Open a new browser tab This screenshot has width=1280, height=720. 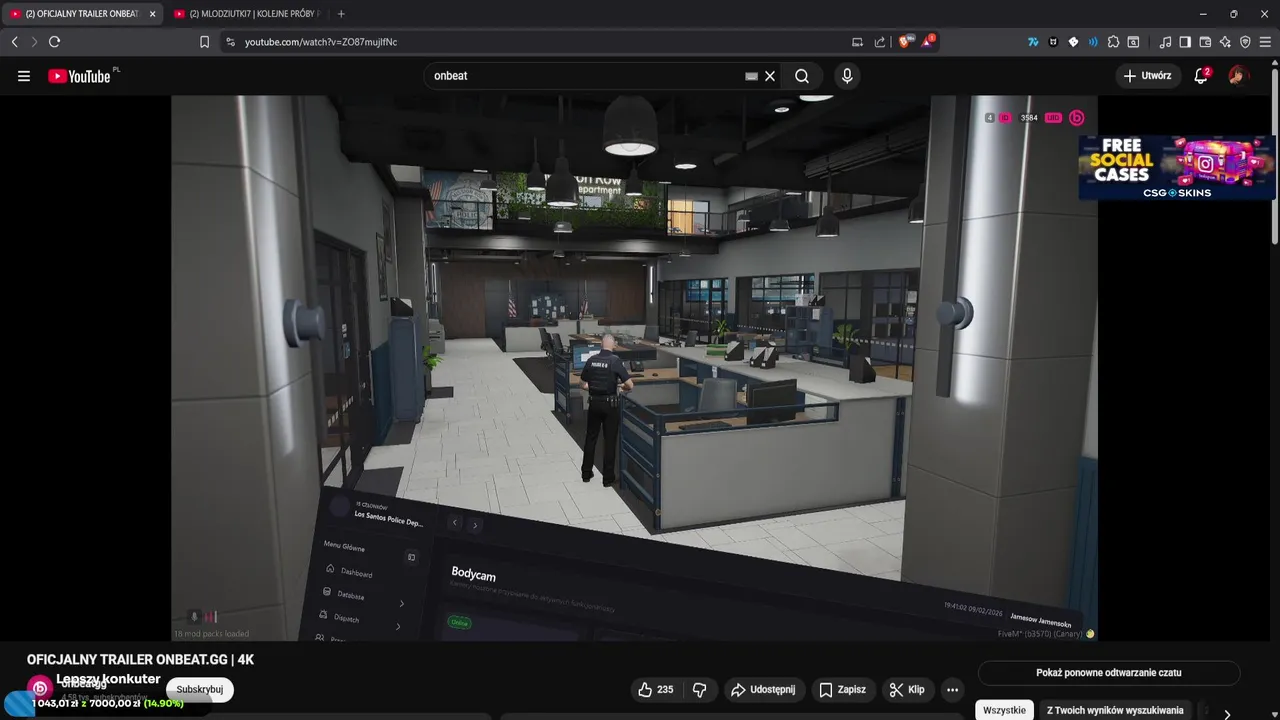[x=341, y=14]
